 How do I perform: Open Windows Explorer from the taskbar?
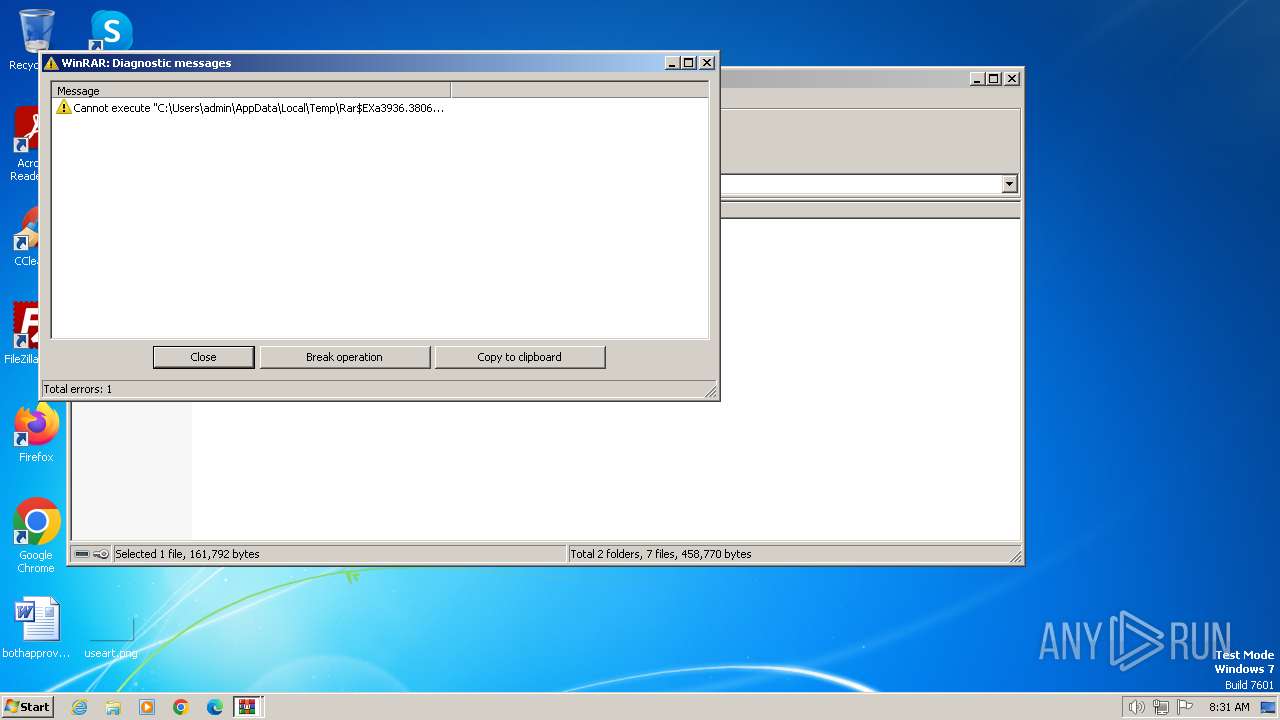click(113, 707)
